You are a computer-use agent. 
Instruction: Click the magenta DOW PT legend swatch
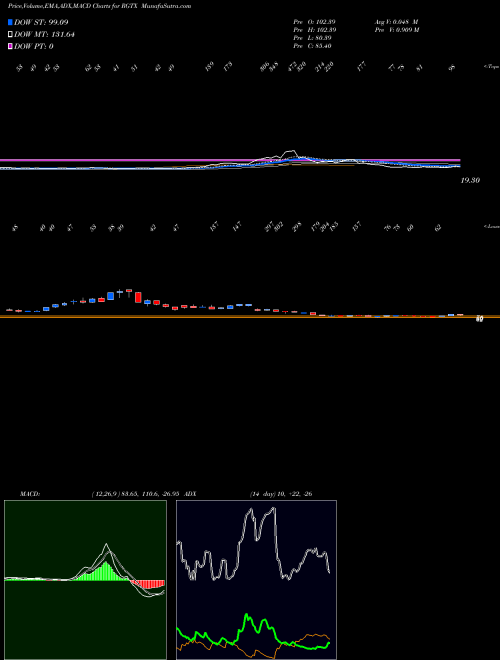pos(10,46)
